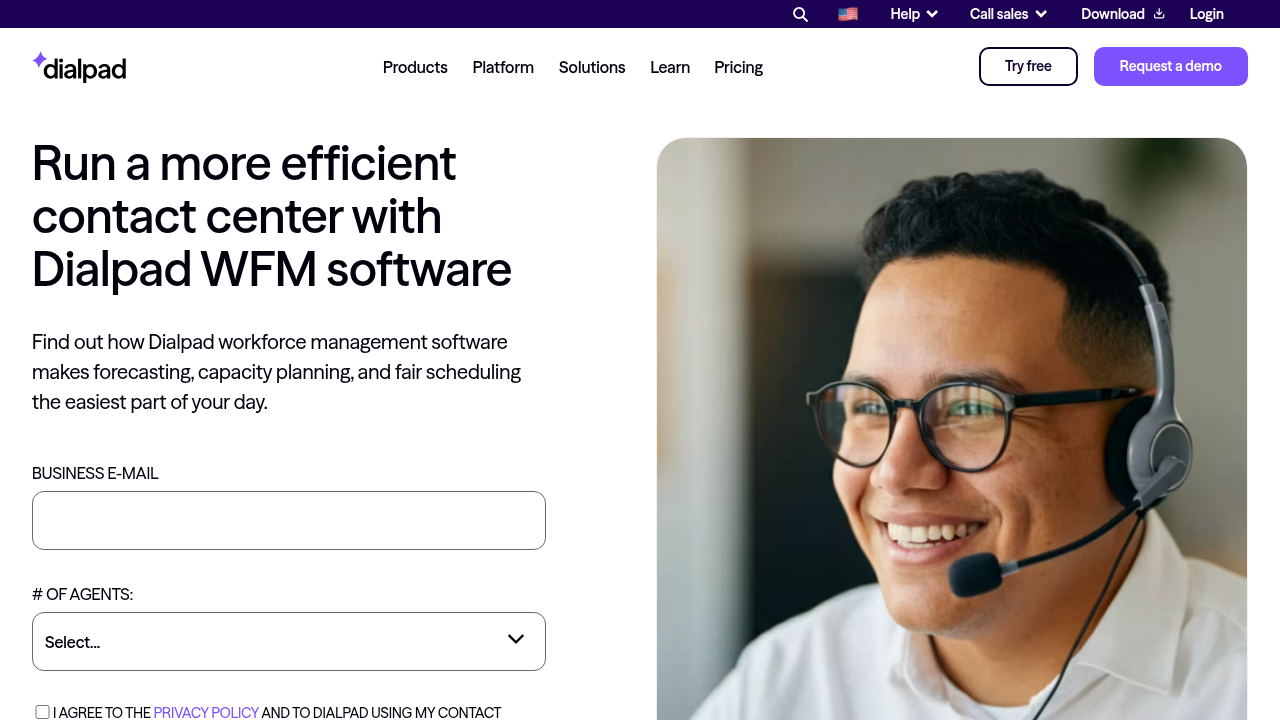1280x720 pixels.
Task: Go to the Pricing page
Action: click(738, 67)
